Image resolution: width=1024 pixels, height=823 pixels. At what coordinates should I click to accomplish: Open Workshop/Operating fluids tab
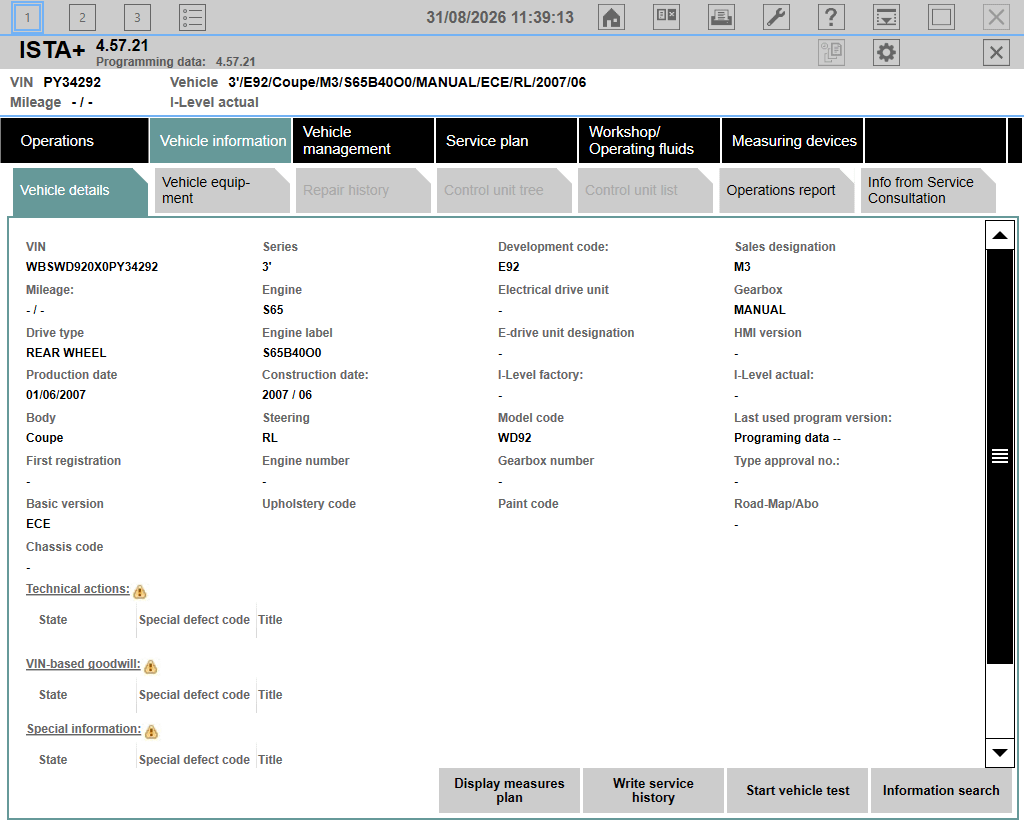coord(649,140)
